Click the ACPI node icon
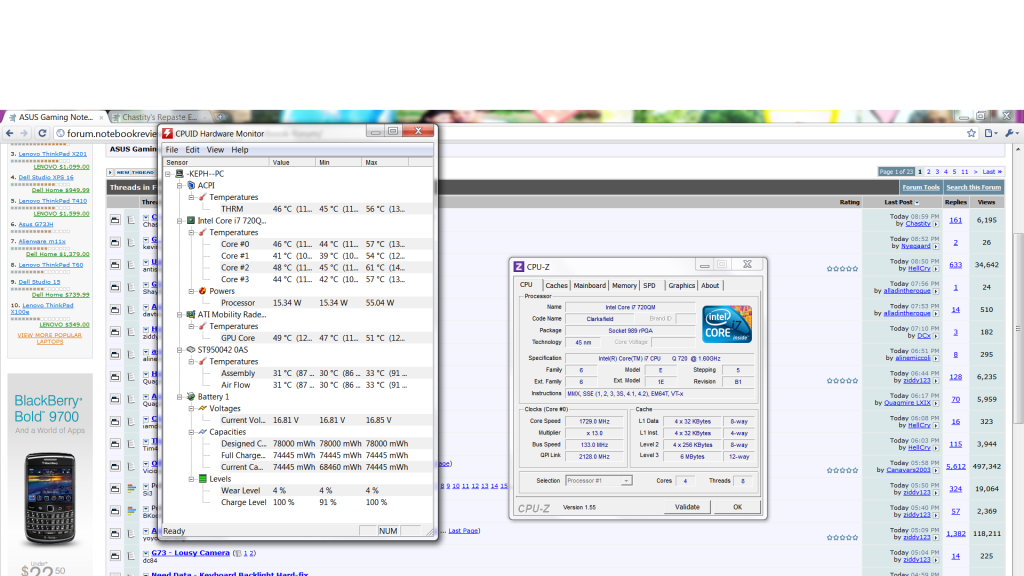The height and width of the screenshot is (576, 1024). click(191, 185)
